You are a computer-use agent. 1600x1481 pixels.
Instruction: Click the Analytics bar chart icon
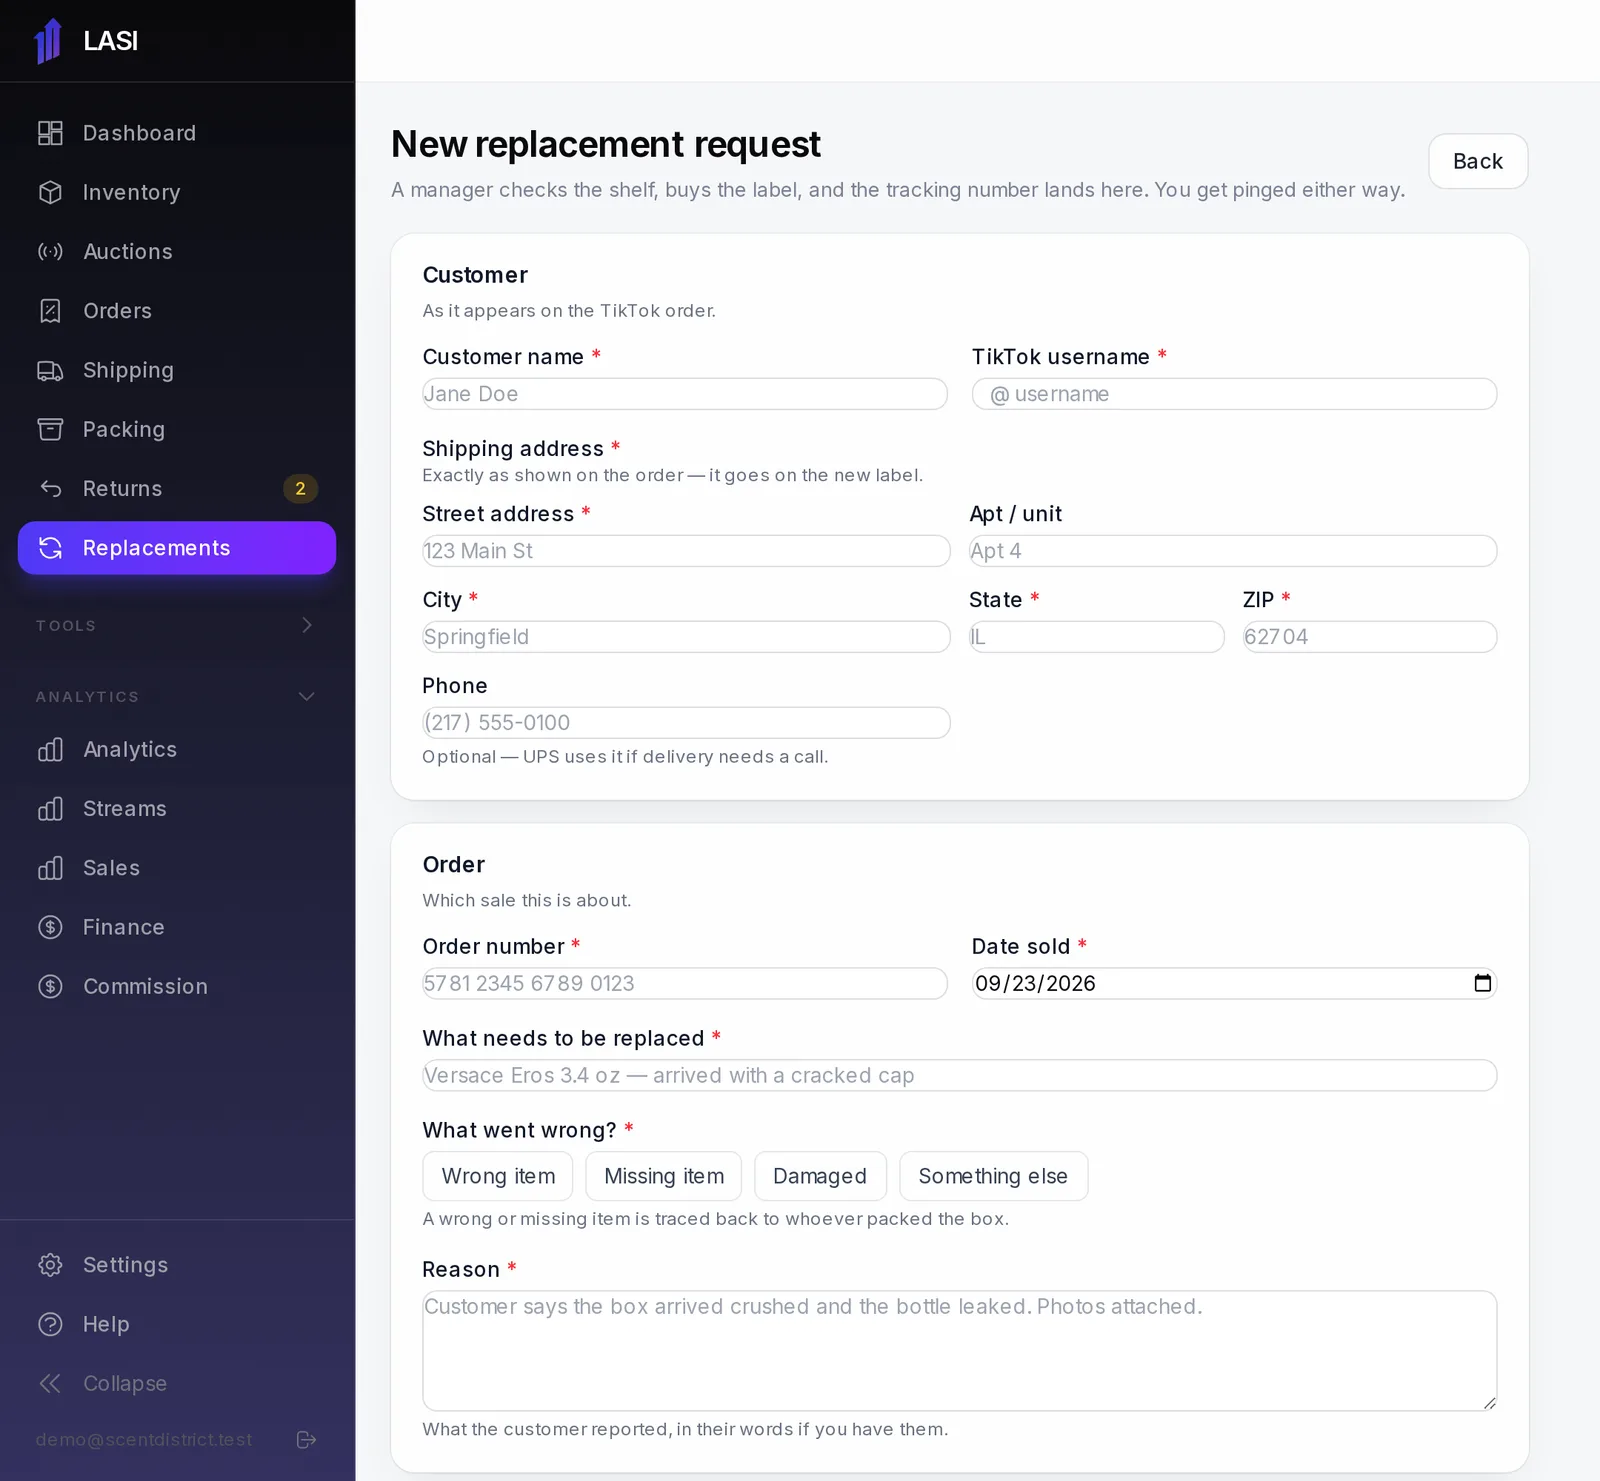coord(50,749)
